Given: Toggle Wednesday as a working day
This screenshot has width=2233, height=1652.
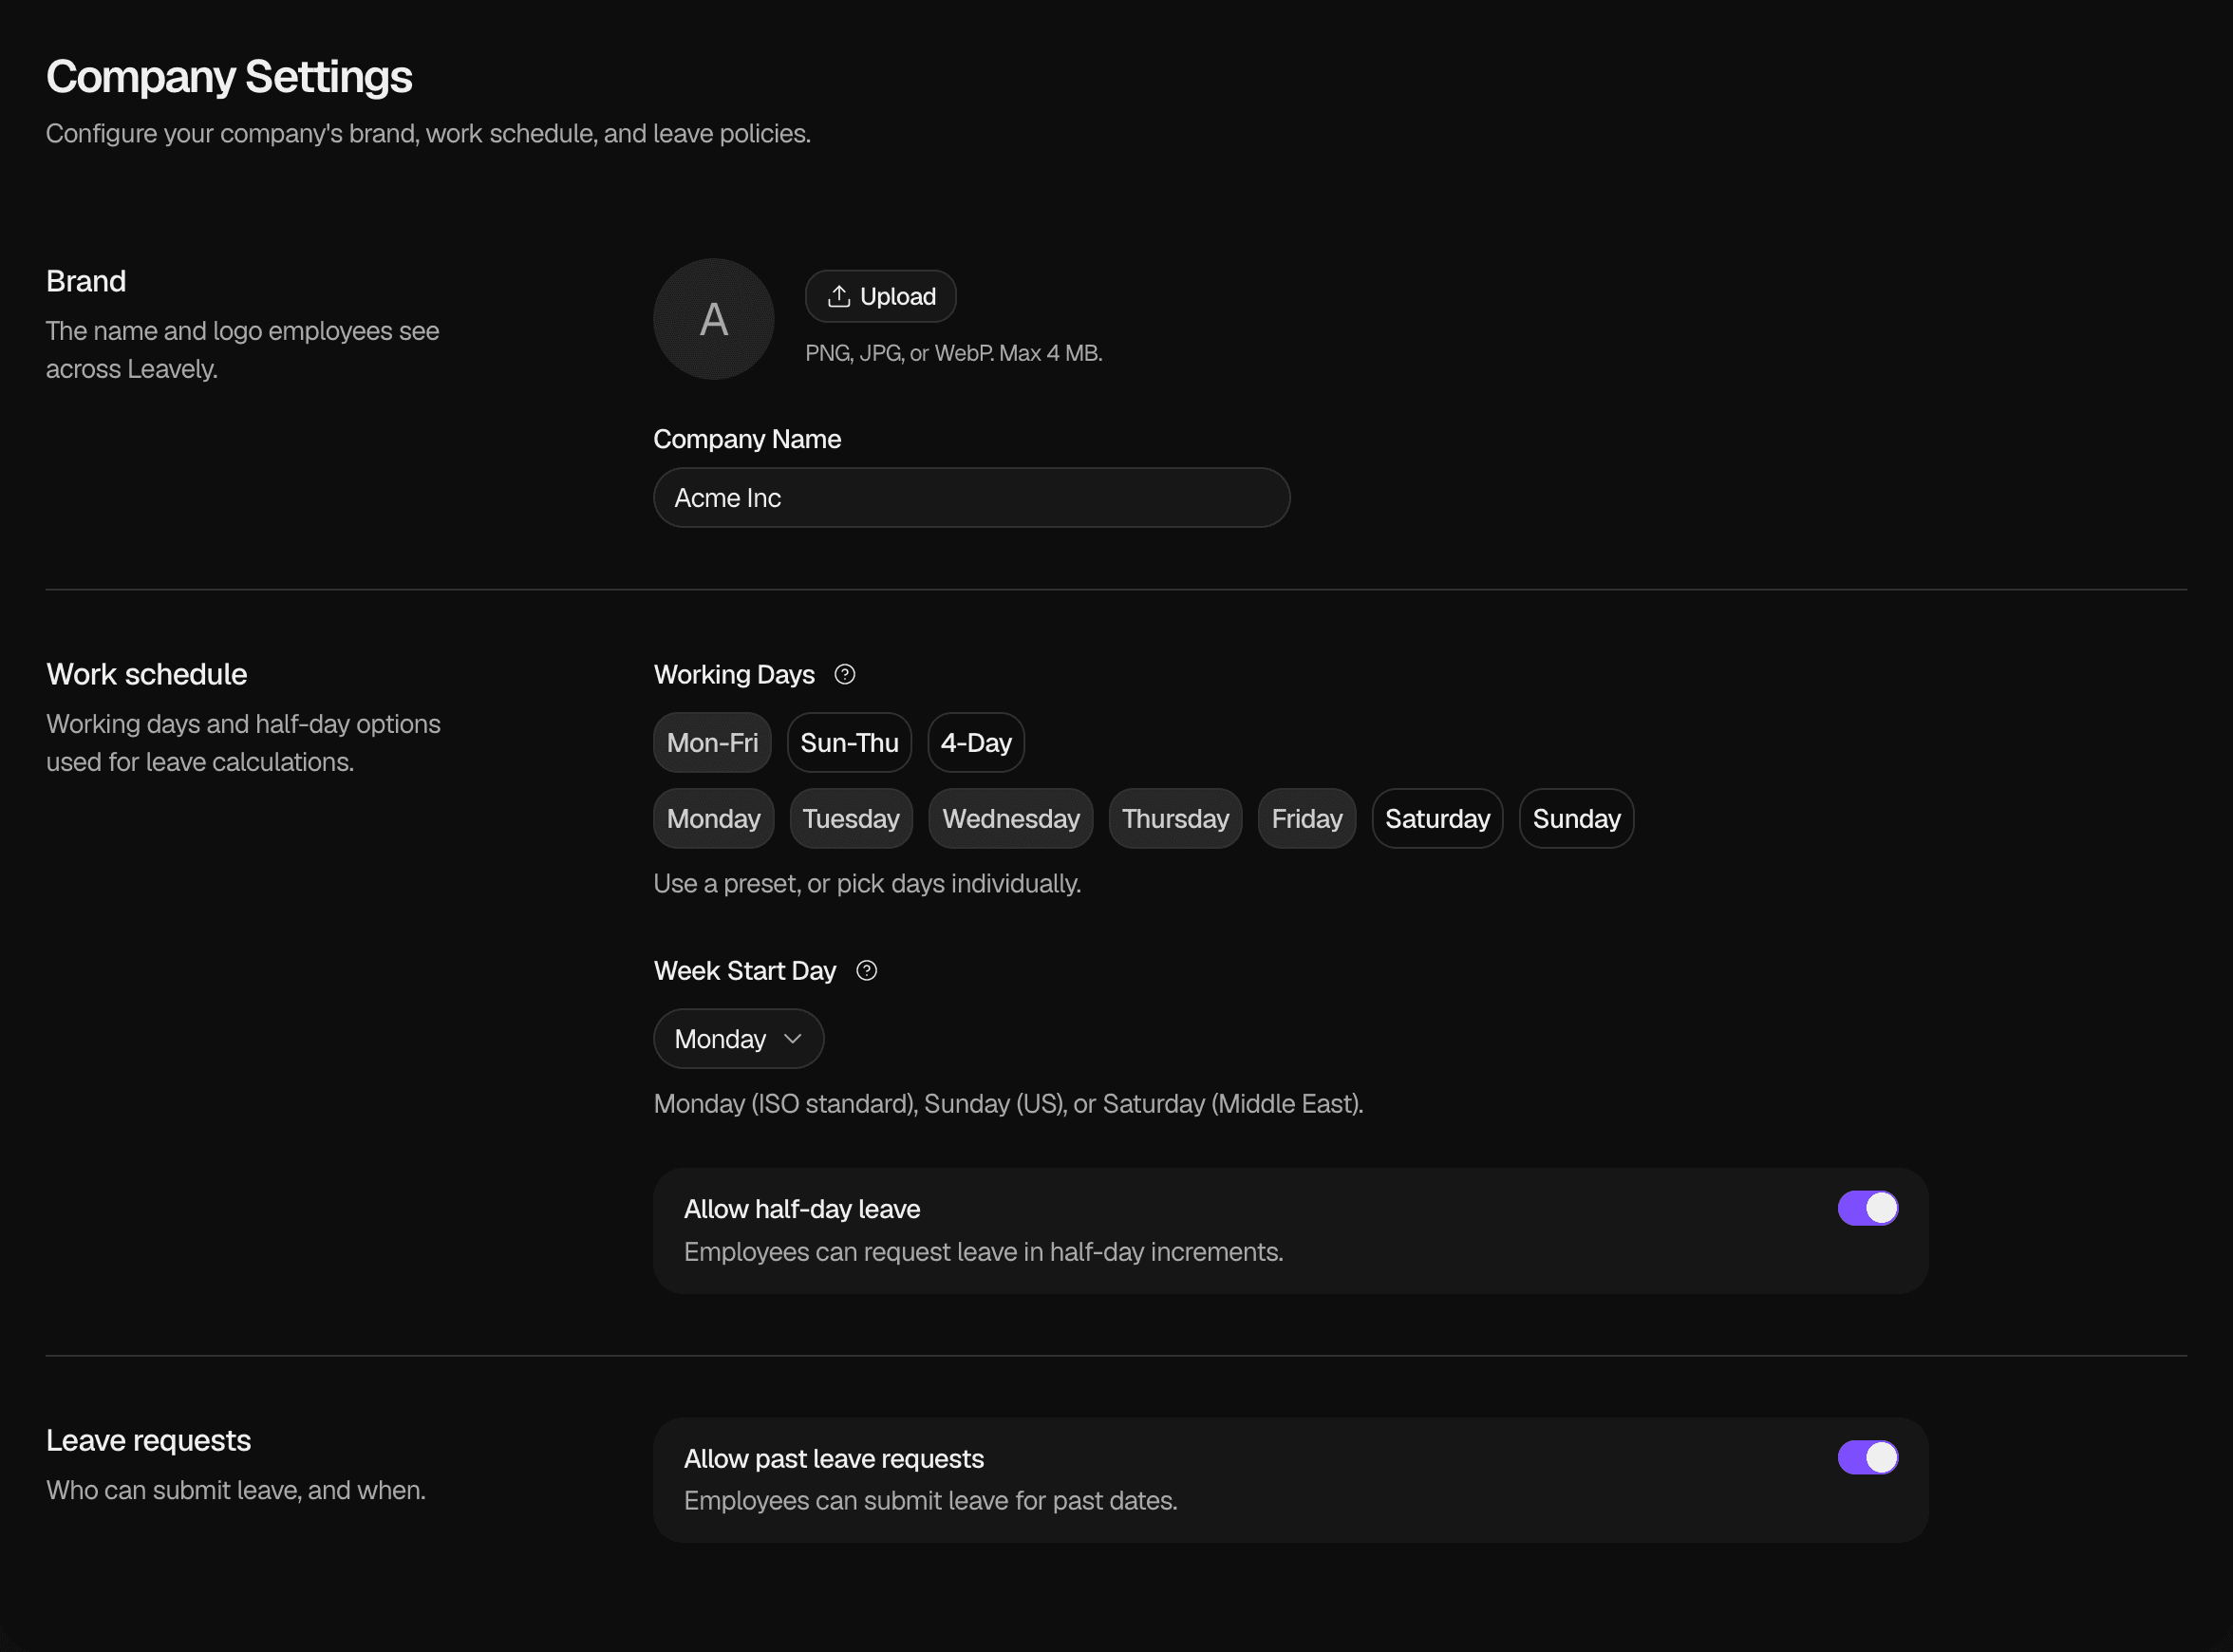Looking at the screenshot, I should pos(1011,819).
